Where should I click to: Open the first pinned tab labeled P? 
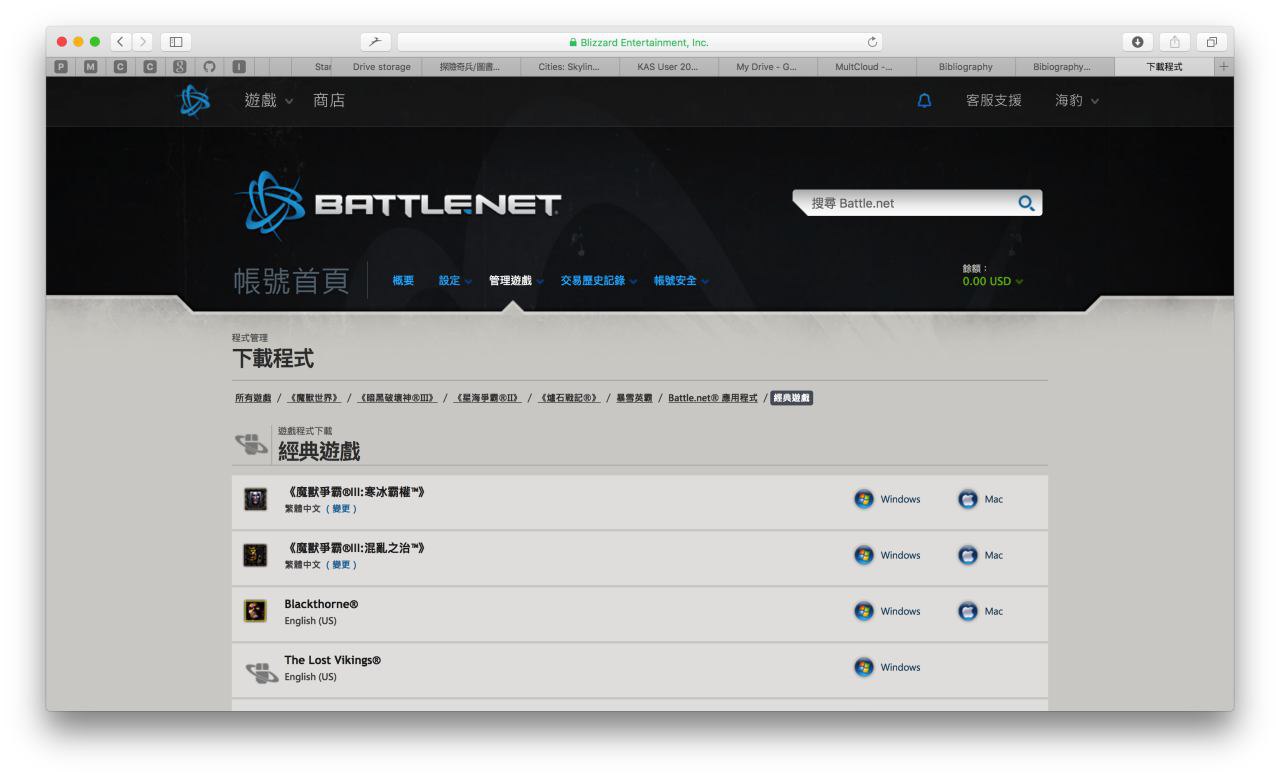tap(63, 67)
